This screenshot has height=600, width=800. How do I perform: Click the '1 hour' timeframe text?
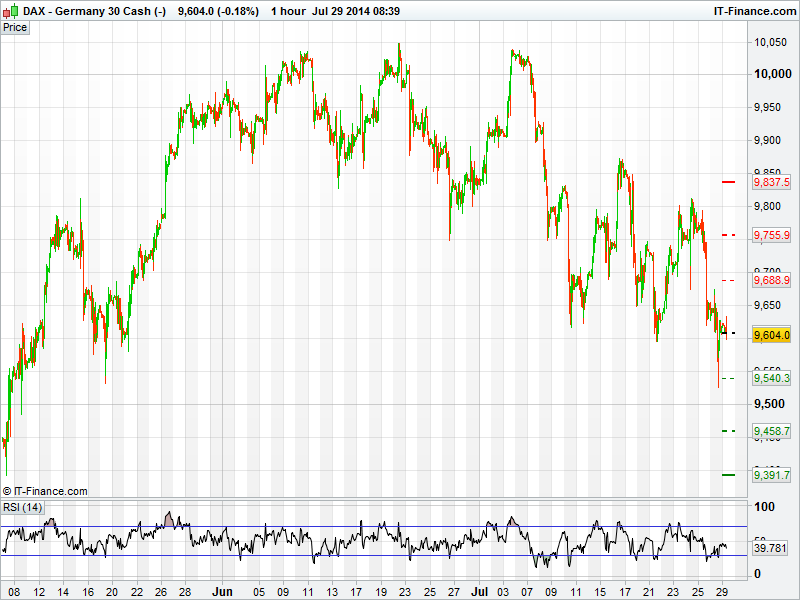288,11
